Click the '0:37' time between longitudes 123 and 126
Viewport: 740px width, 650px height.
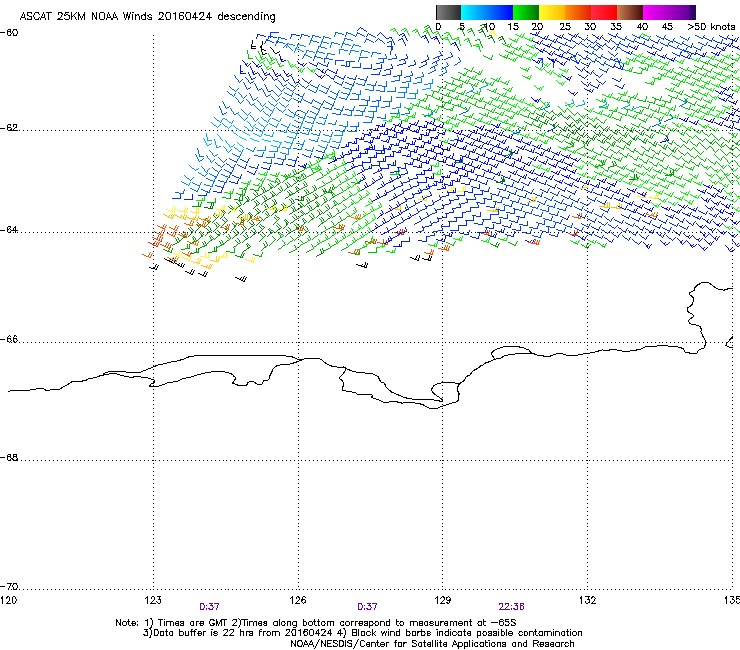pos(209,607)
